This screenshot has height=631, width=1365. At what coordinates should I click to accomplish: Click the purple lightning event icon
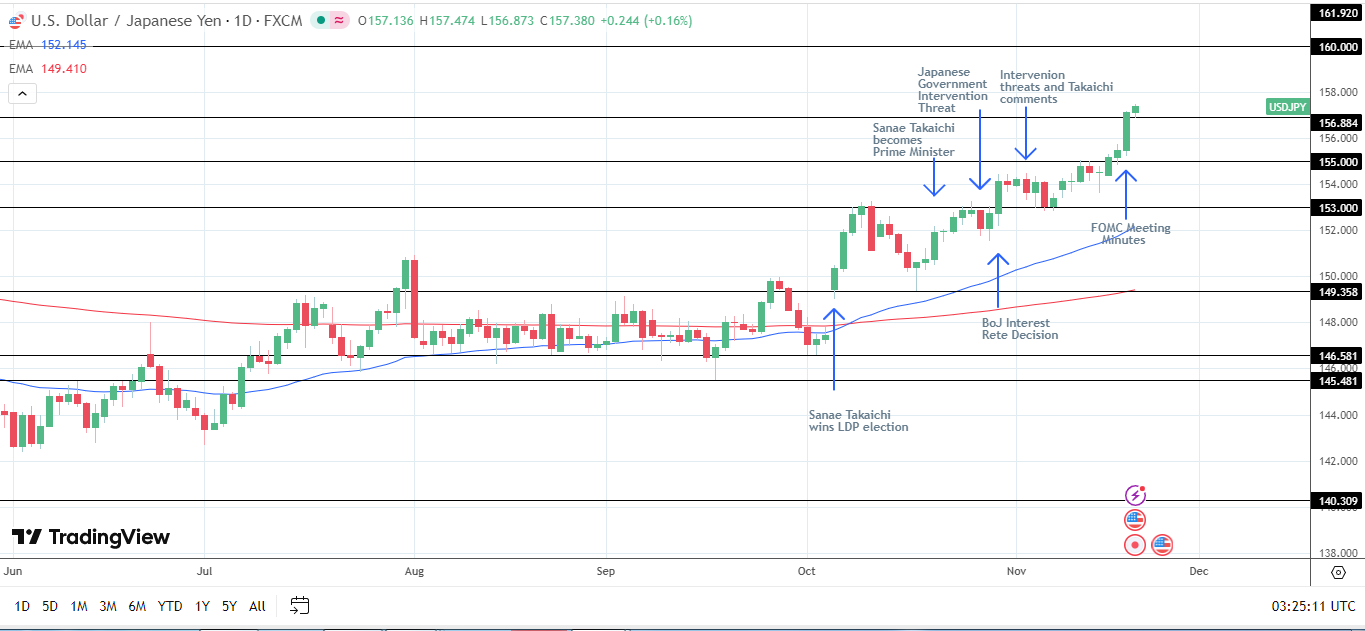point(1135,495)
